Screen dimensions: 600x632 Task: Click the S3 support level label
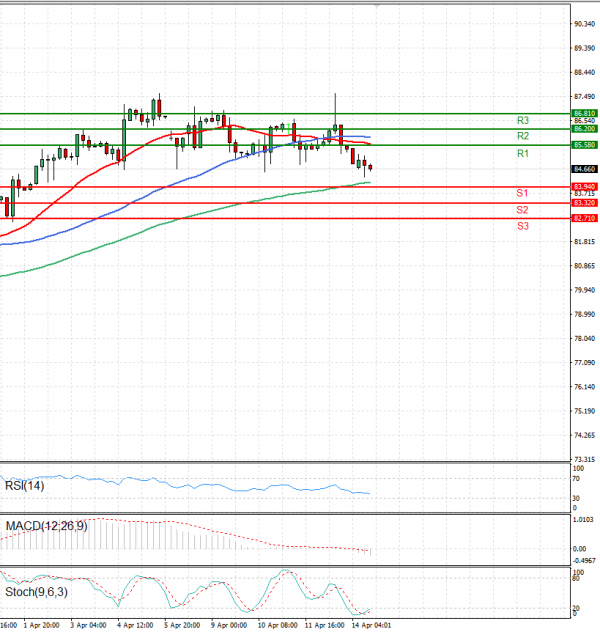click(523, 226)
